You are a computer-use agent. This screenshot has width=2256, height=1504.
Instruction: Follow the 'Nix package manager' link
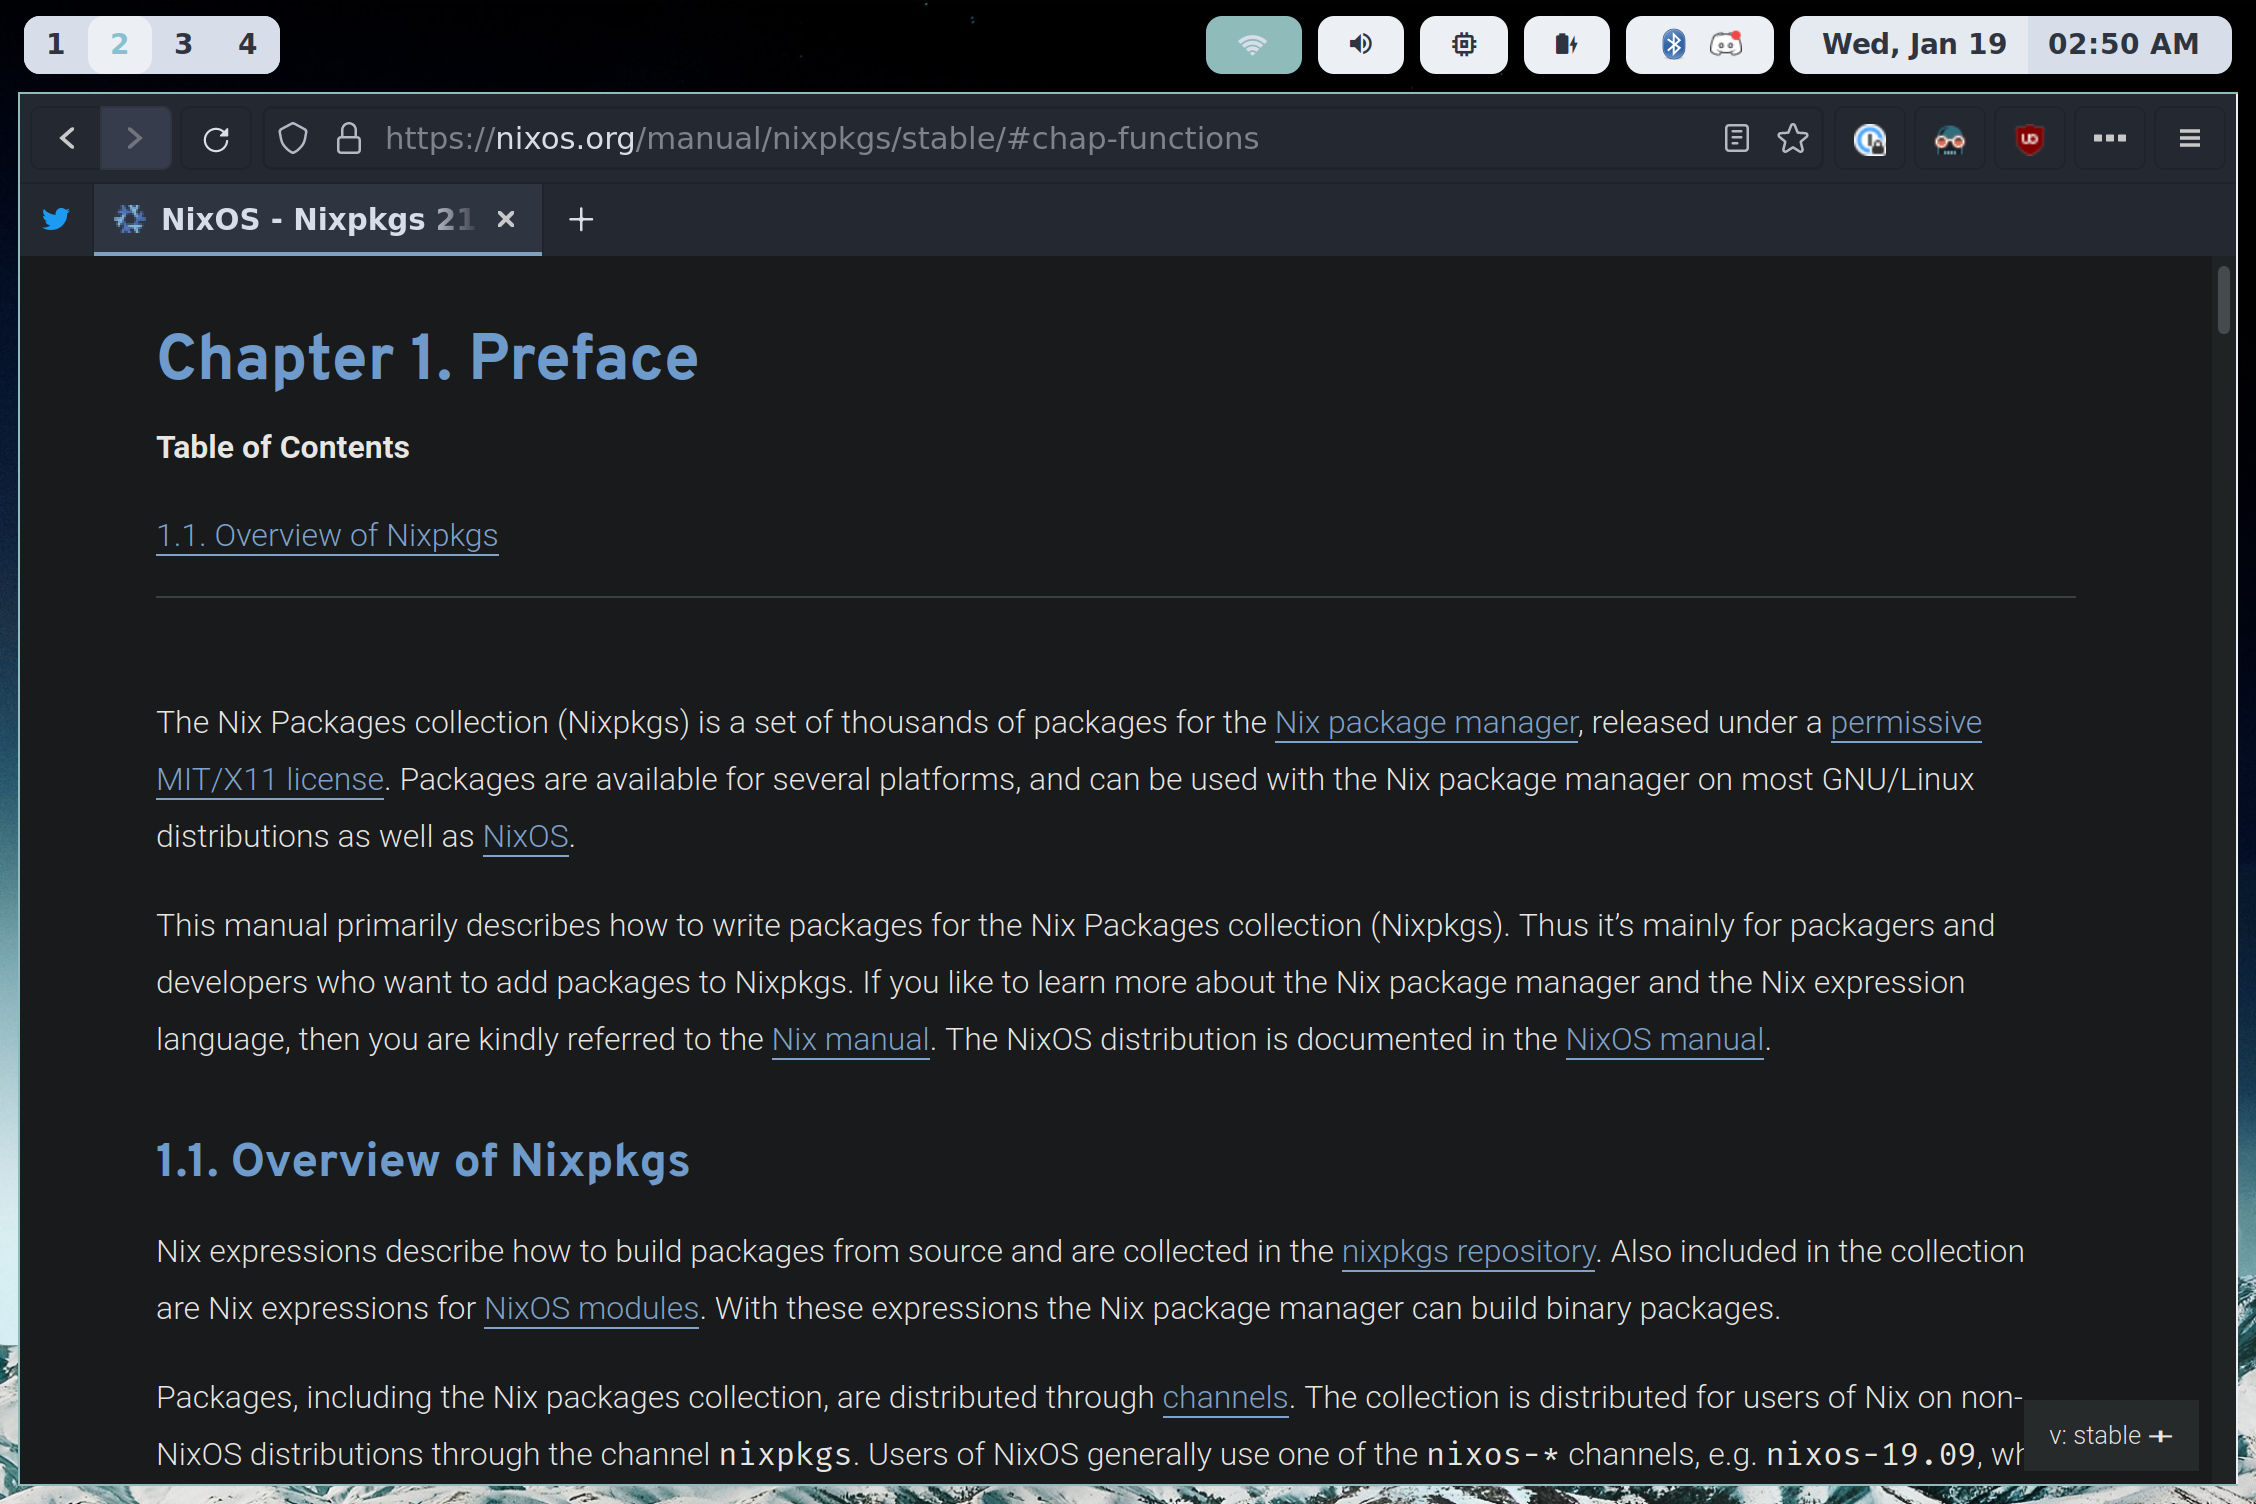(1425, 722)
